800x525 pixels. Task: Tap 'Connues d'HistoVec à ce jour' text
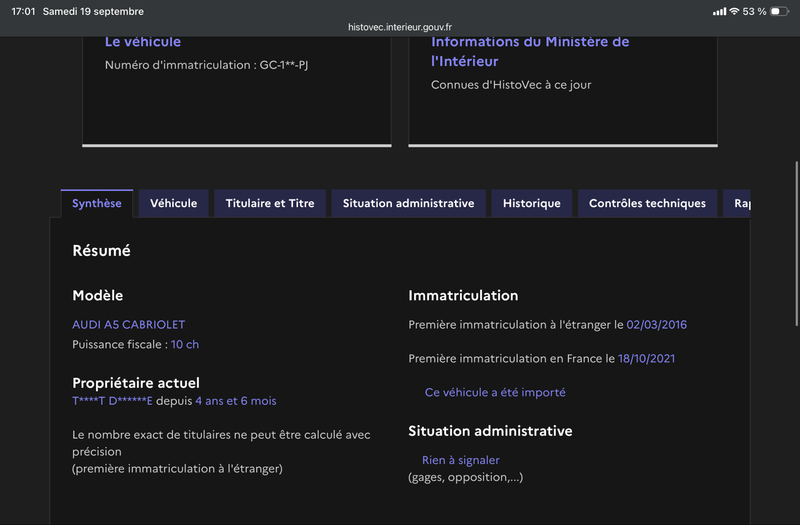tap(511, 85)
